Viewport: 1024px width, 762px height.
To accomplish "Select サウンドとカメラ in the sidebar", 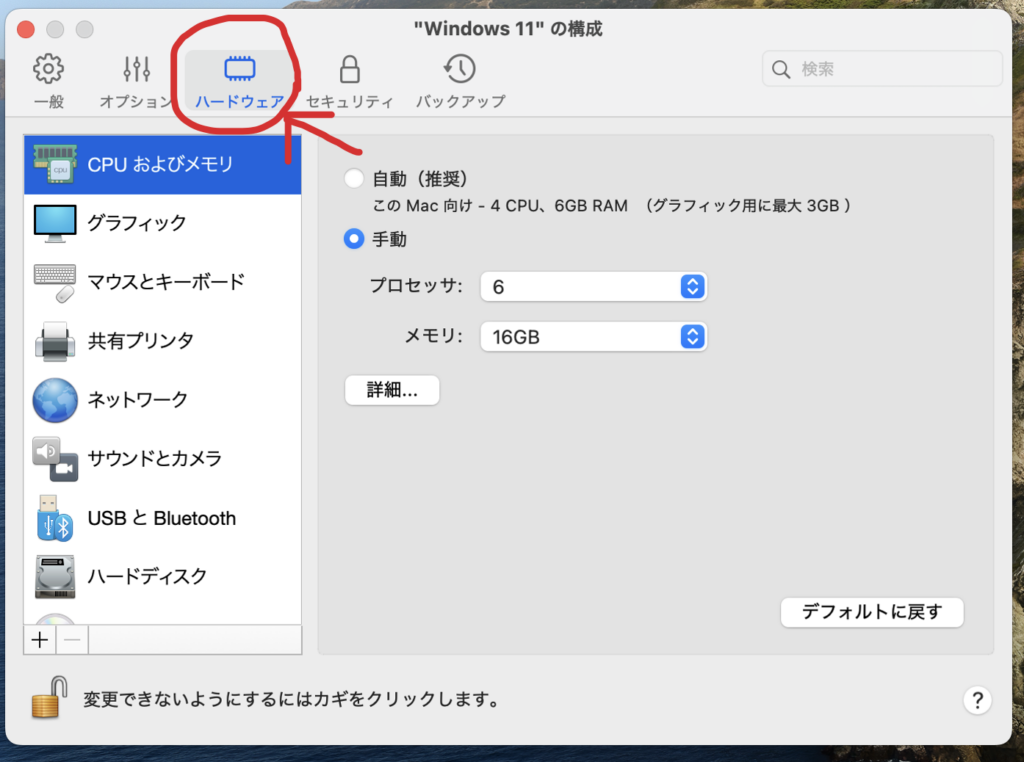I will [163, 459].
